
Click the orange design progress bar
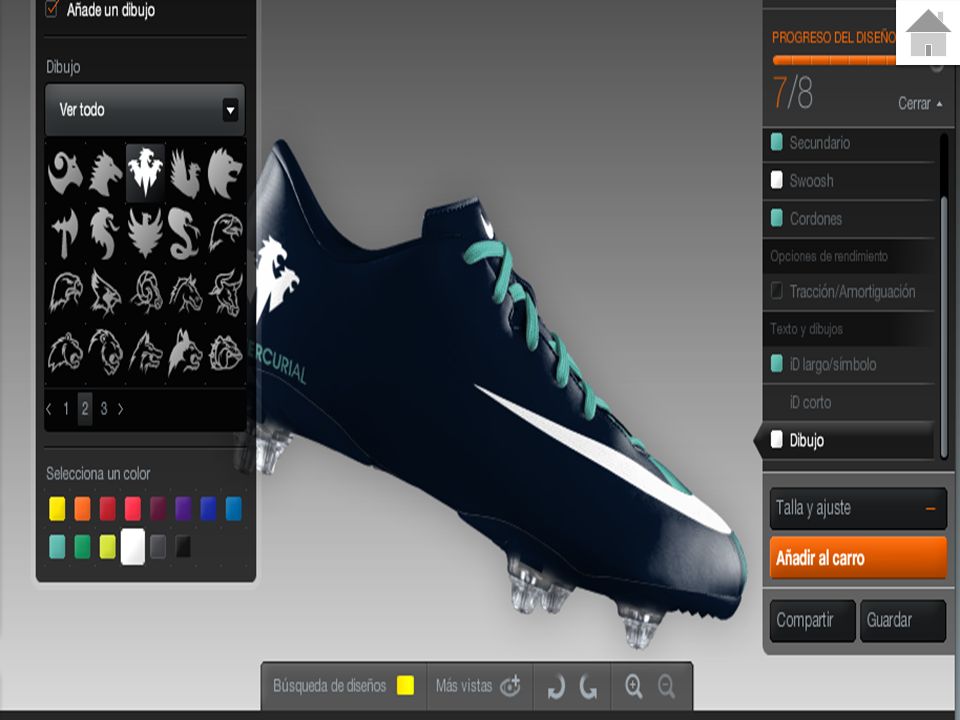coord(834,60)
